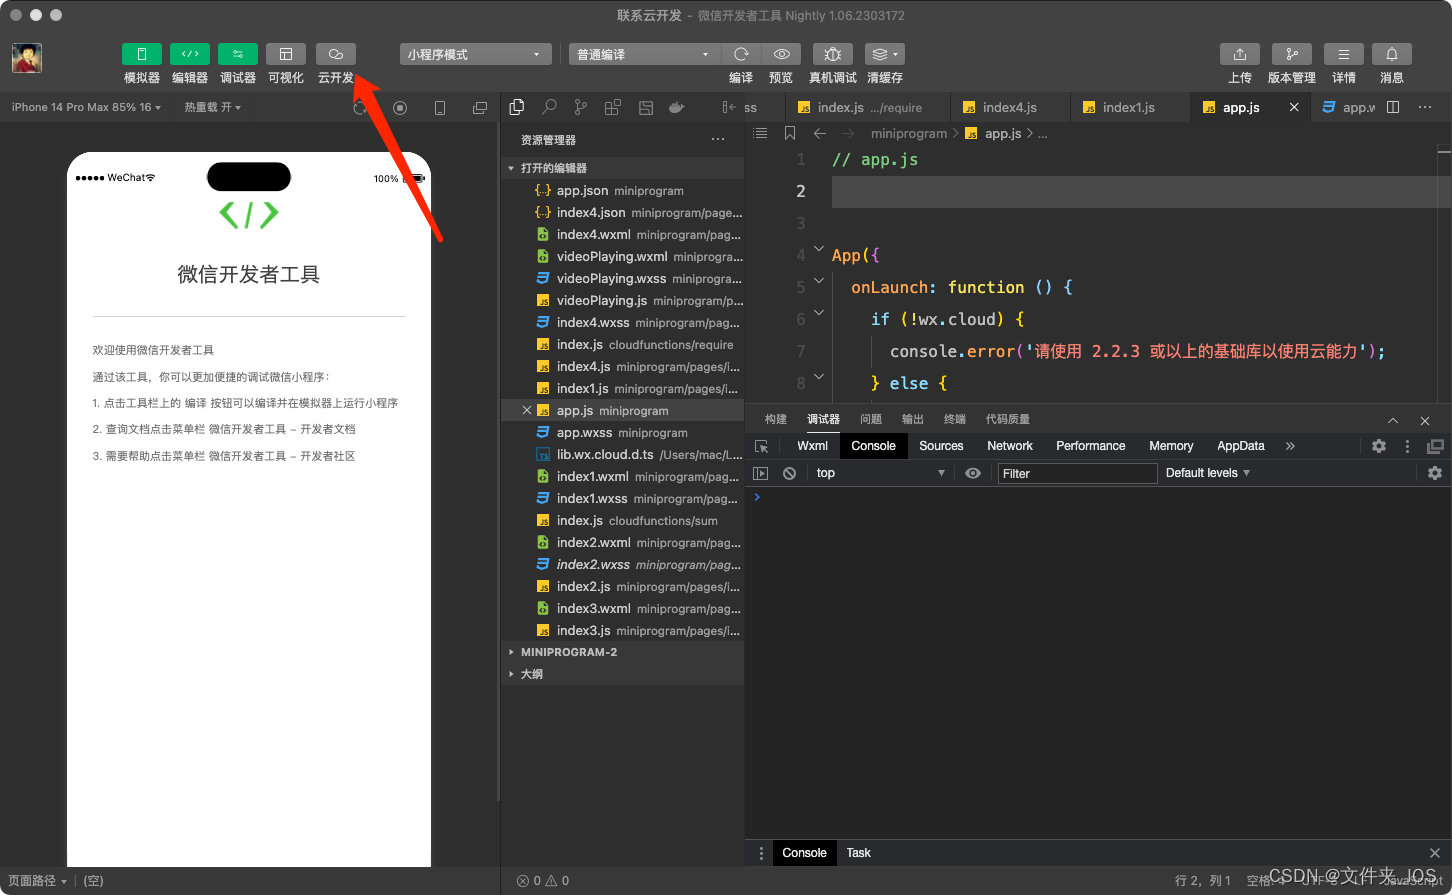The height and width of the screenshot is (895, 1452).
Task: Open the Default levels dropdown
Action: pyautogui.click(x=1208, y=473)
